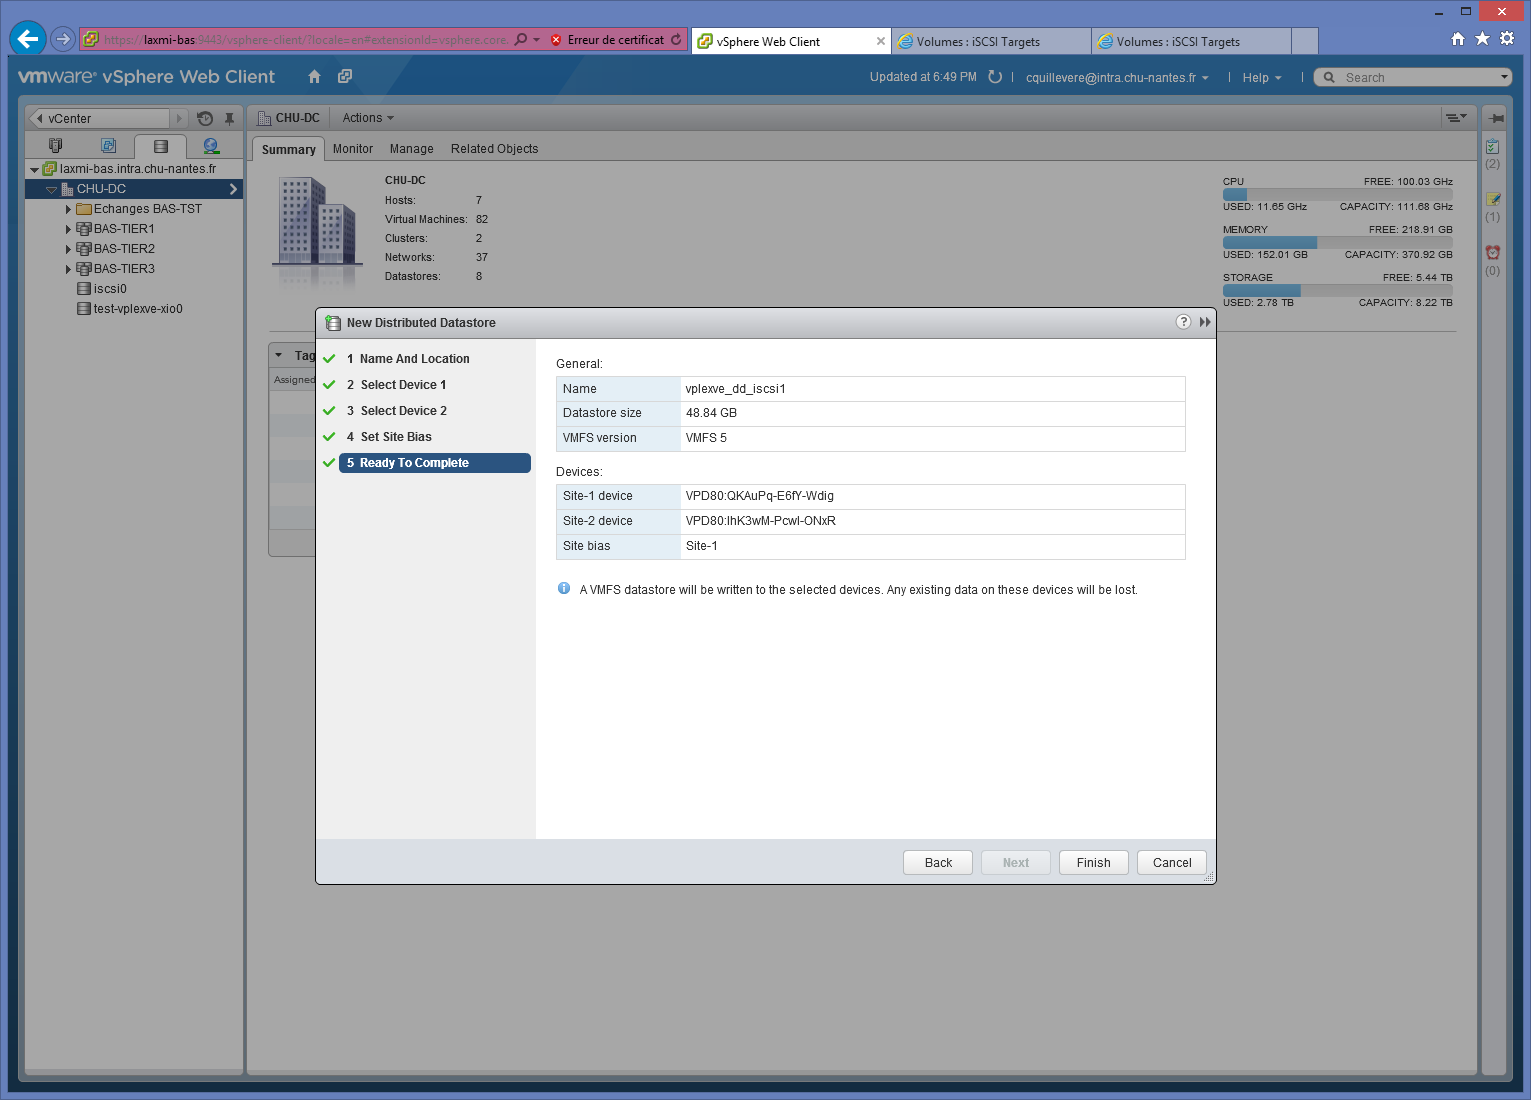The height and width of the screenshot is (1100, 1531).
Task: Click the navigation history icon
Action: coord(205,118)
